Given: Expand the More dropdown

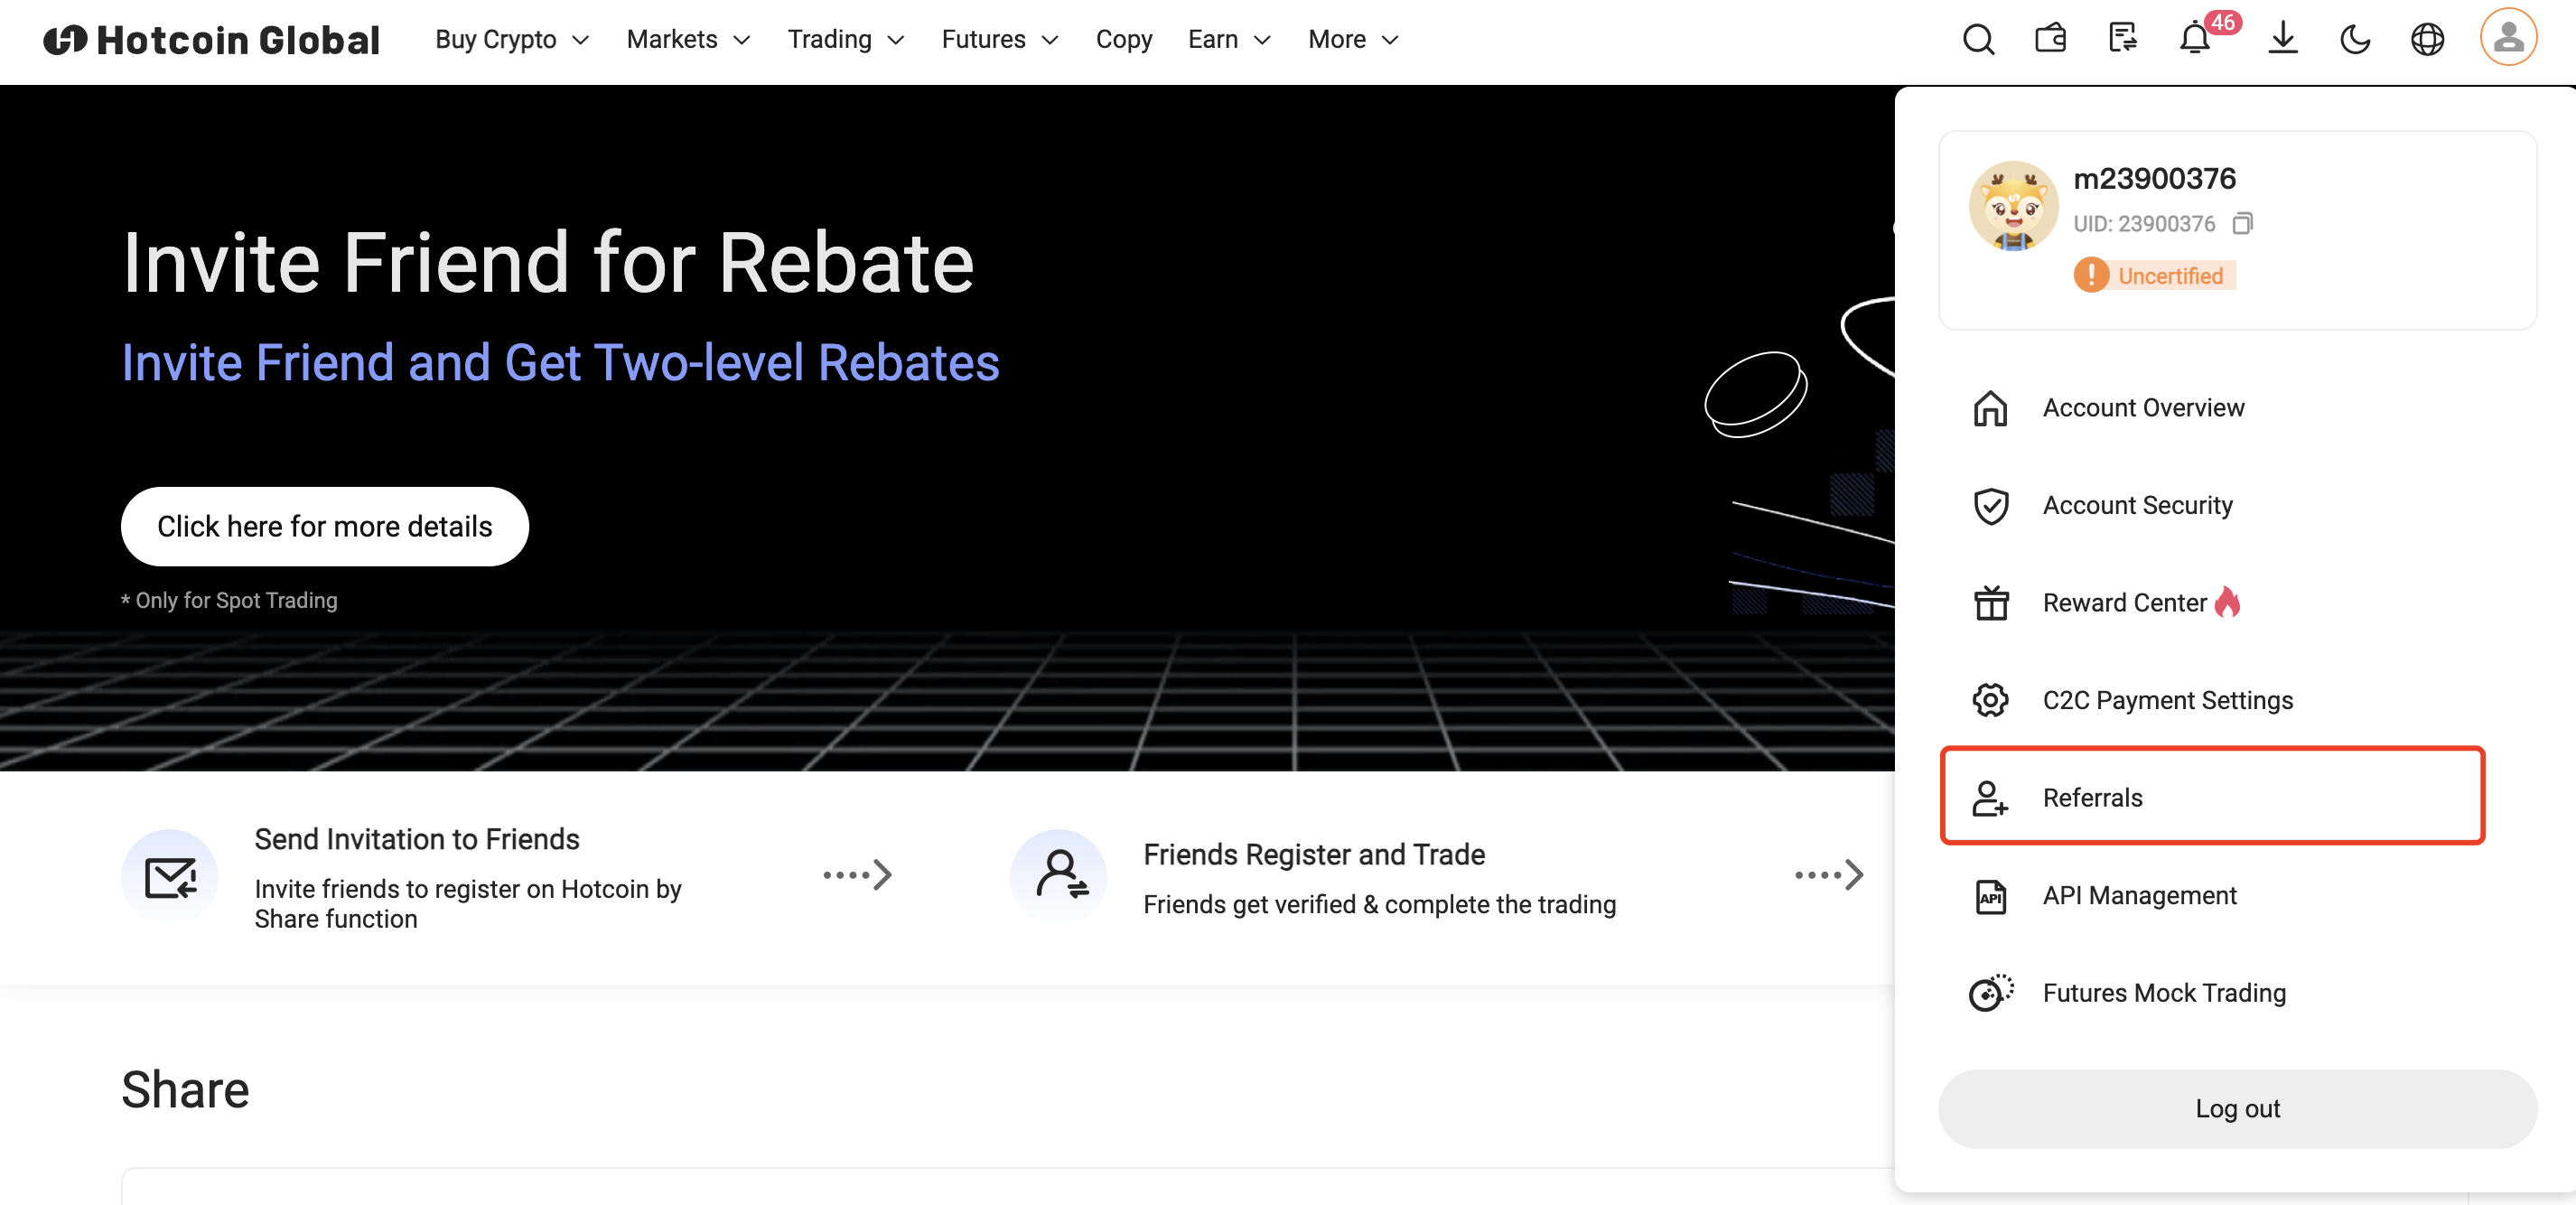Looking at the screenshot, I should [x=1352, y=40].
